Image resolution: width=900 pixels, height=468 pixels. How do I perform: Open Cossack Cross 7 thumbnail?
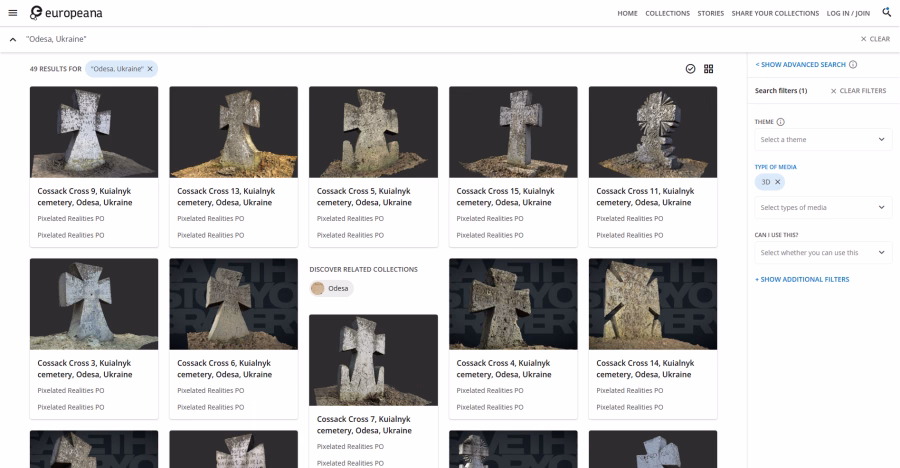[373, 360]
